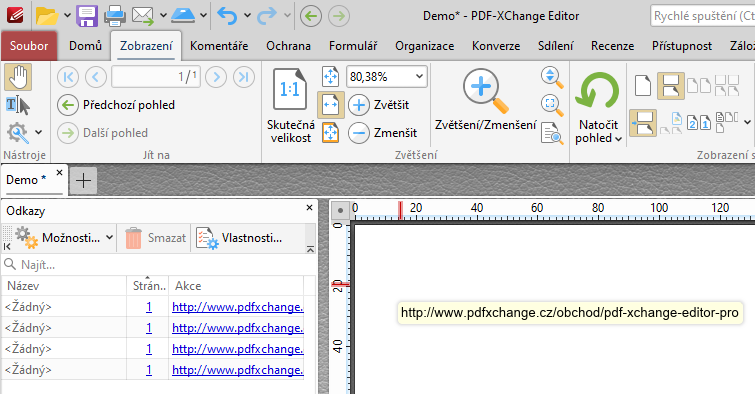Open the zoom level 80,38% dropdown
The width and height of the screenshot is (755, 394).
[x=419, y=77]
